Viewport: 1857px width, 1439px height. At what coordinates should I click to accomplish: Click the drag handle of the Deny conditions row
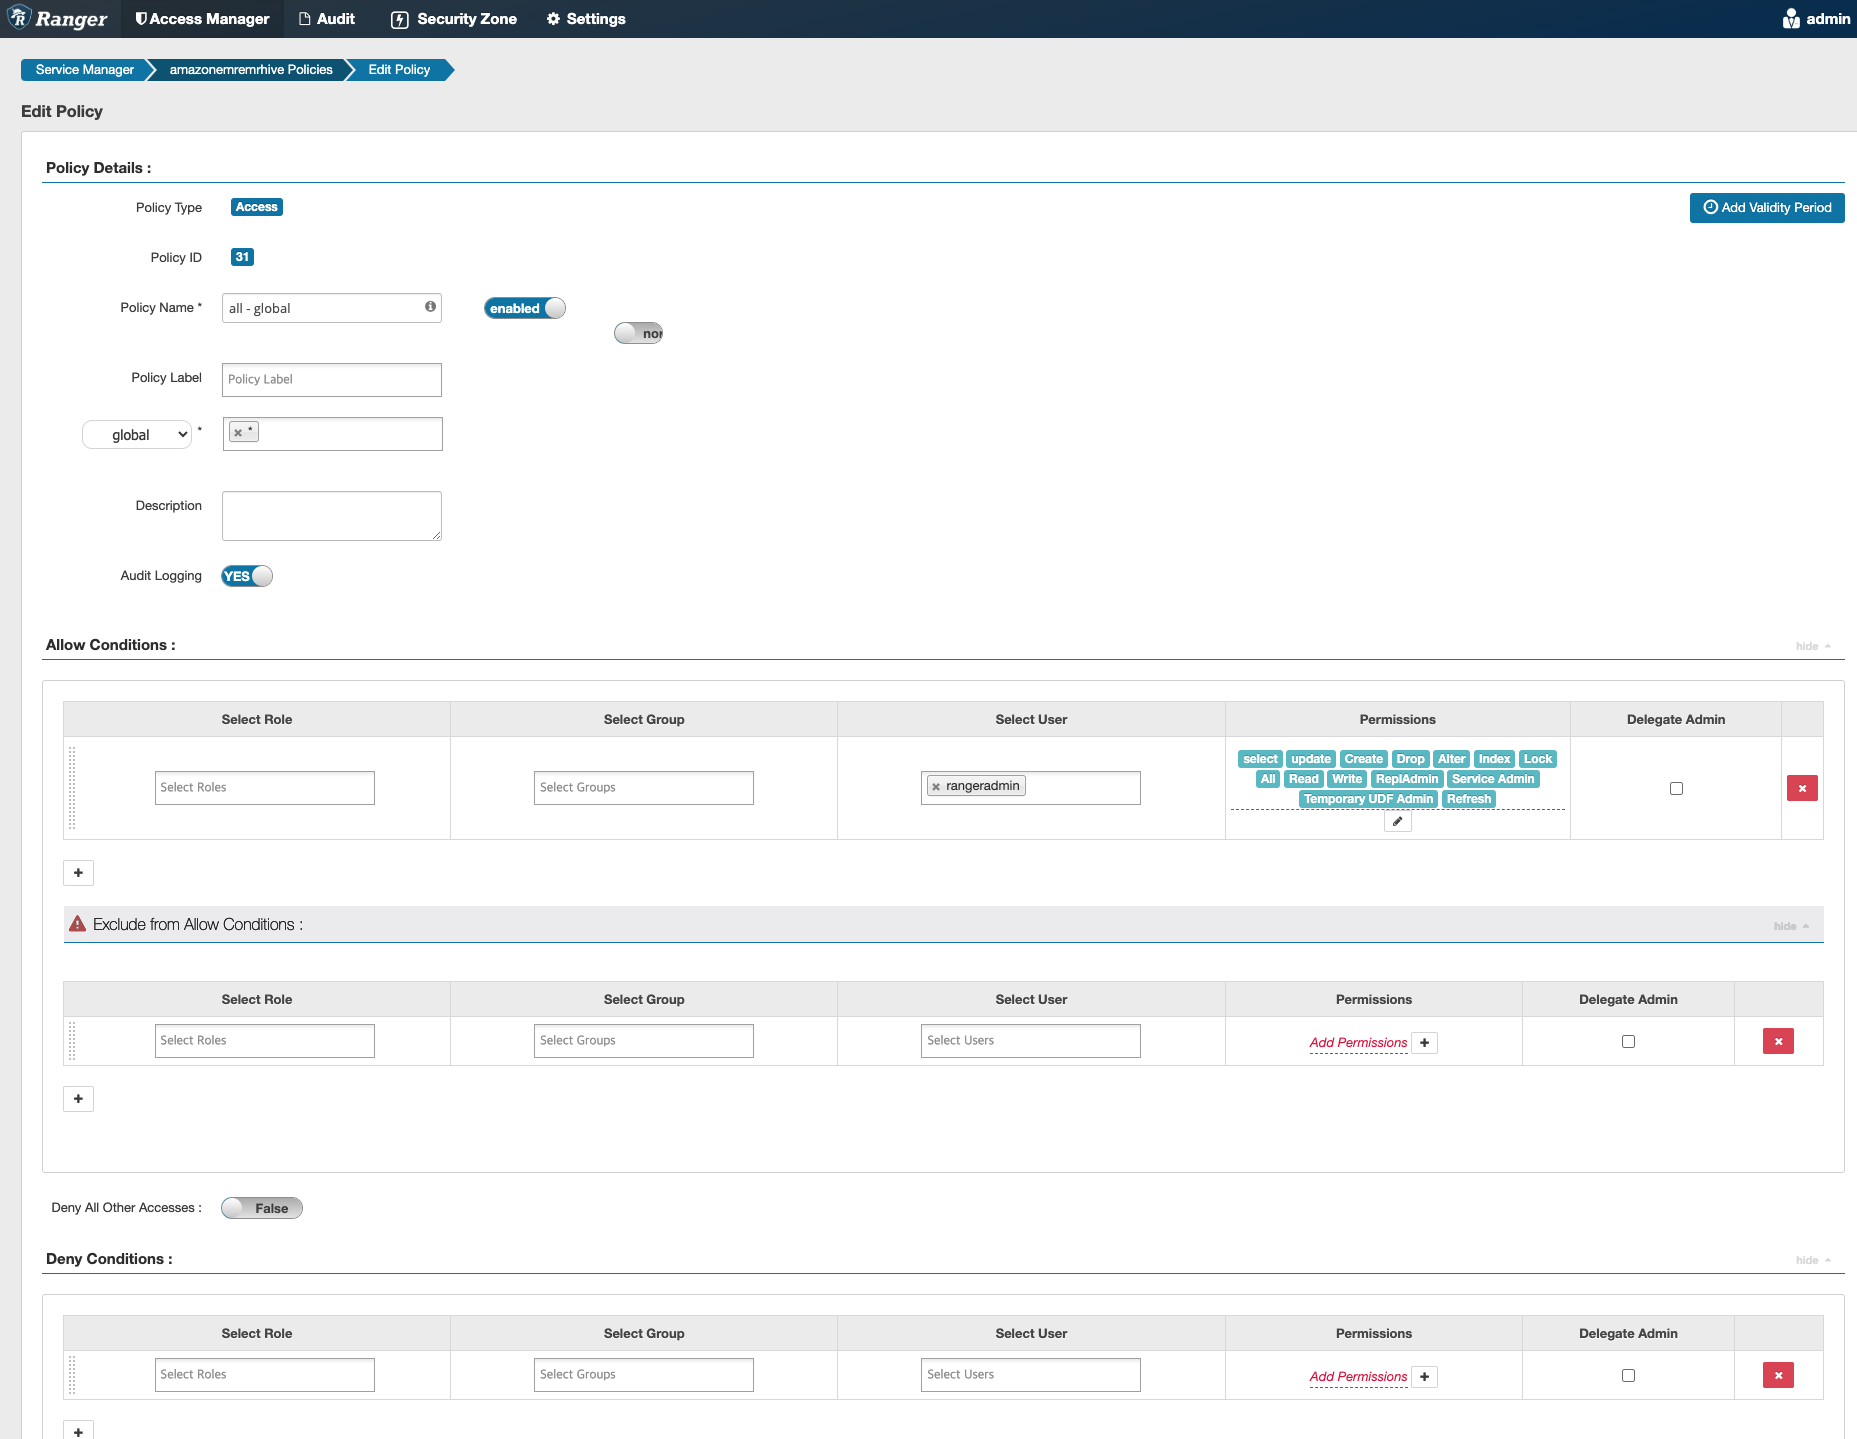pos(72,1375)
